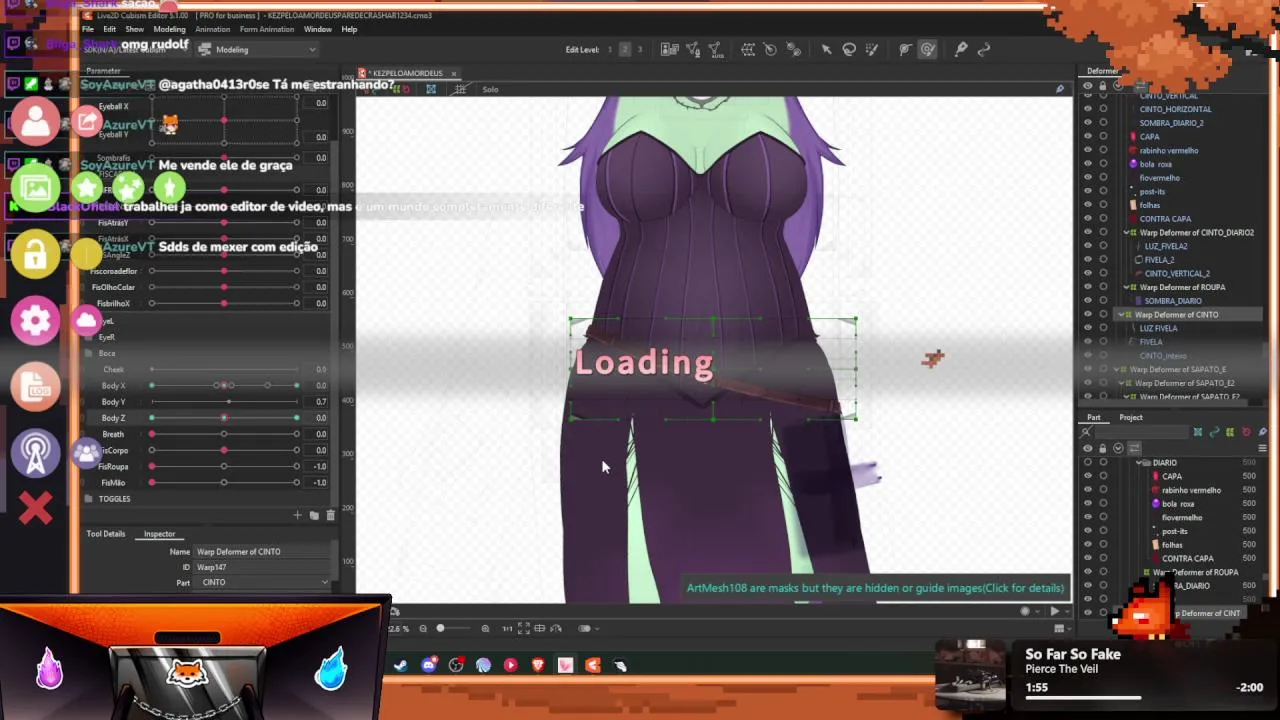Create a warp deformer grid icon

(x=747, y=49)
